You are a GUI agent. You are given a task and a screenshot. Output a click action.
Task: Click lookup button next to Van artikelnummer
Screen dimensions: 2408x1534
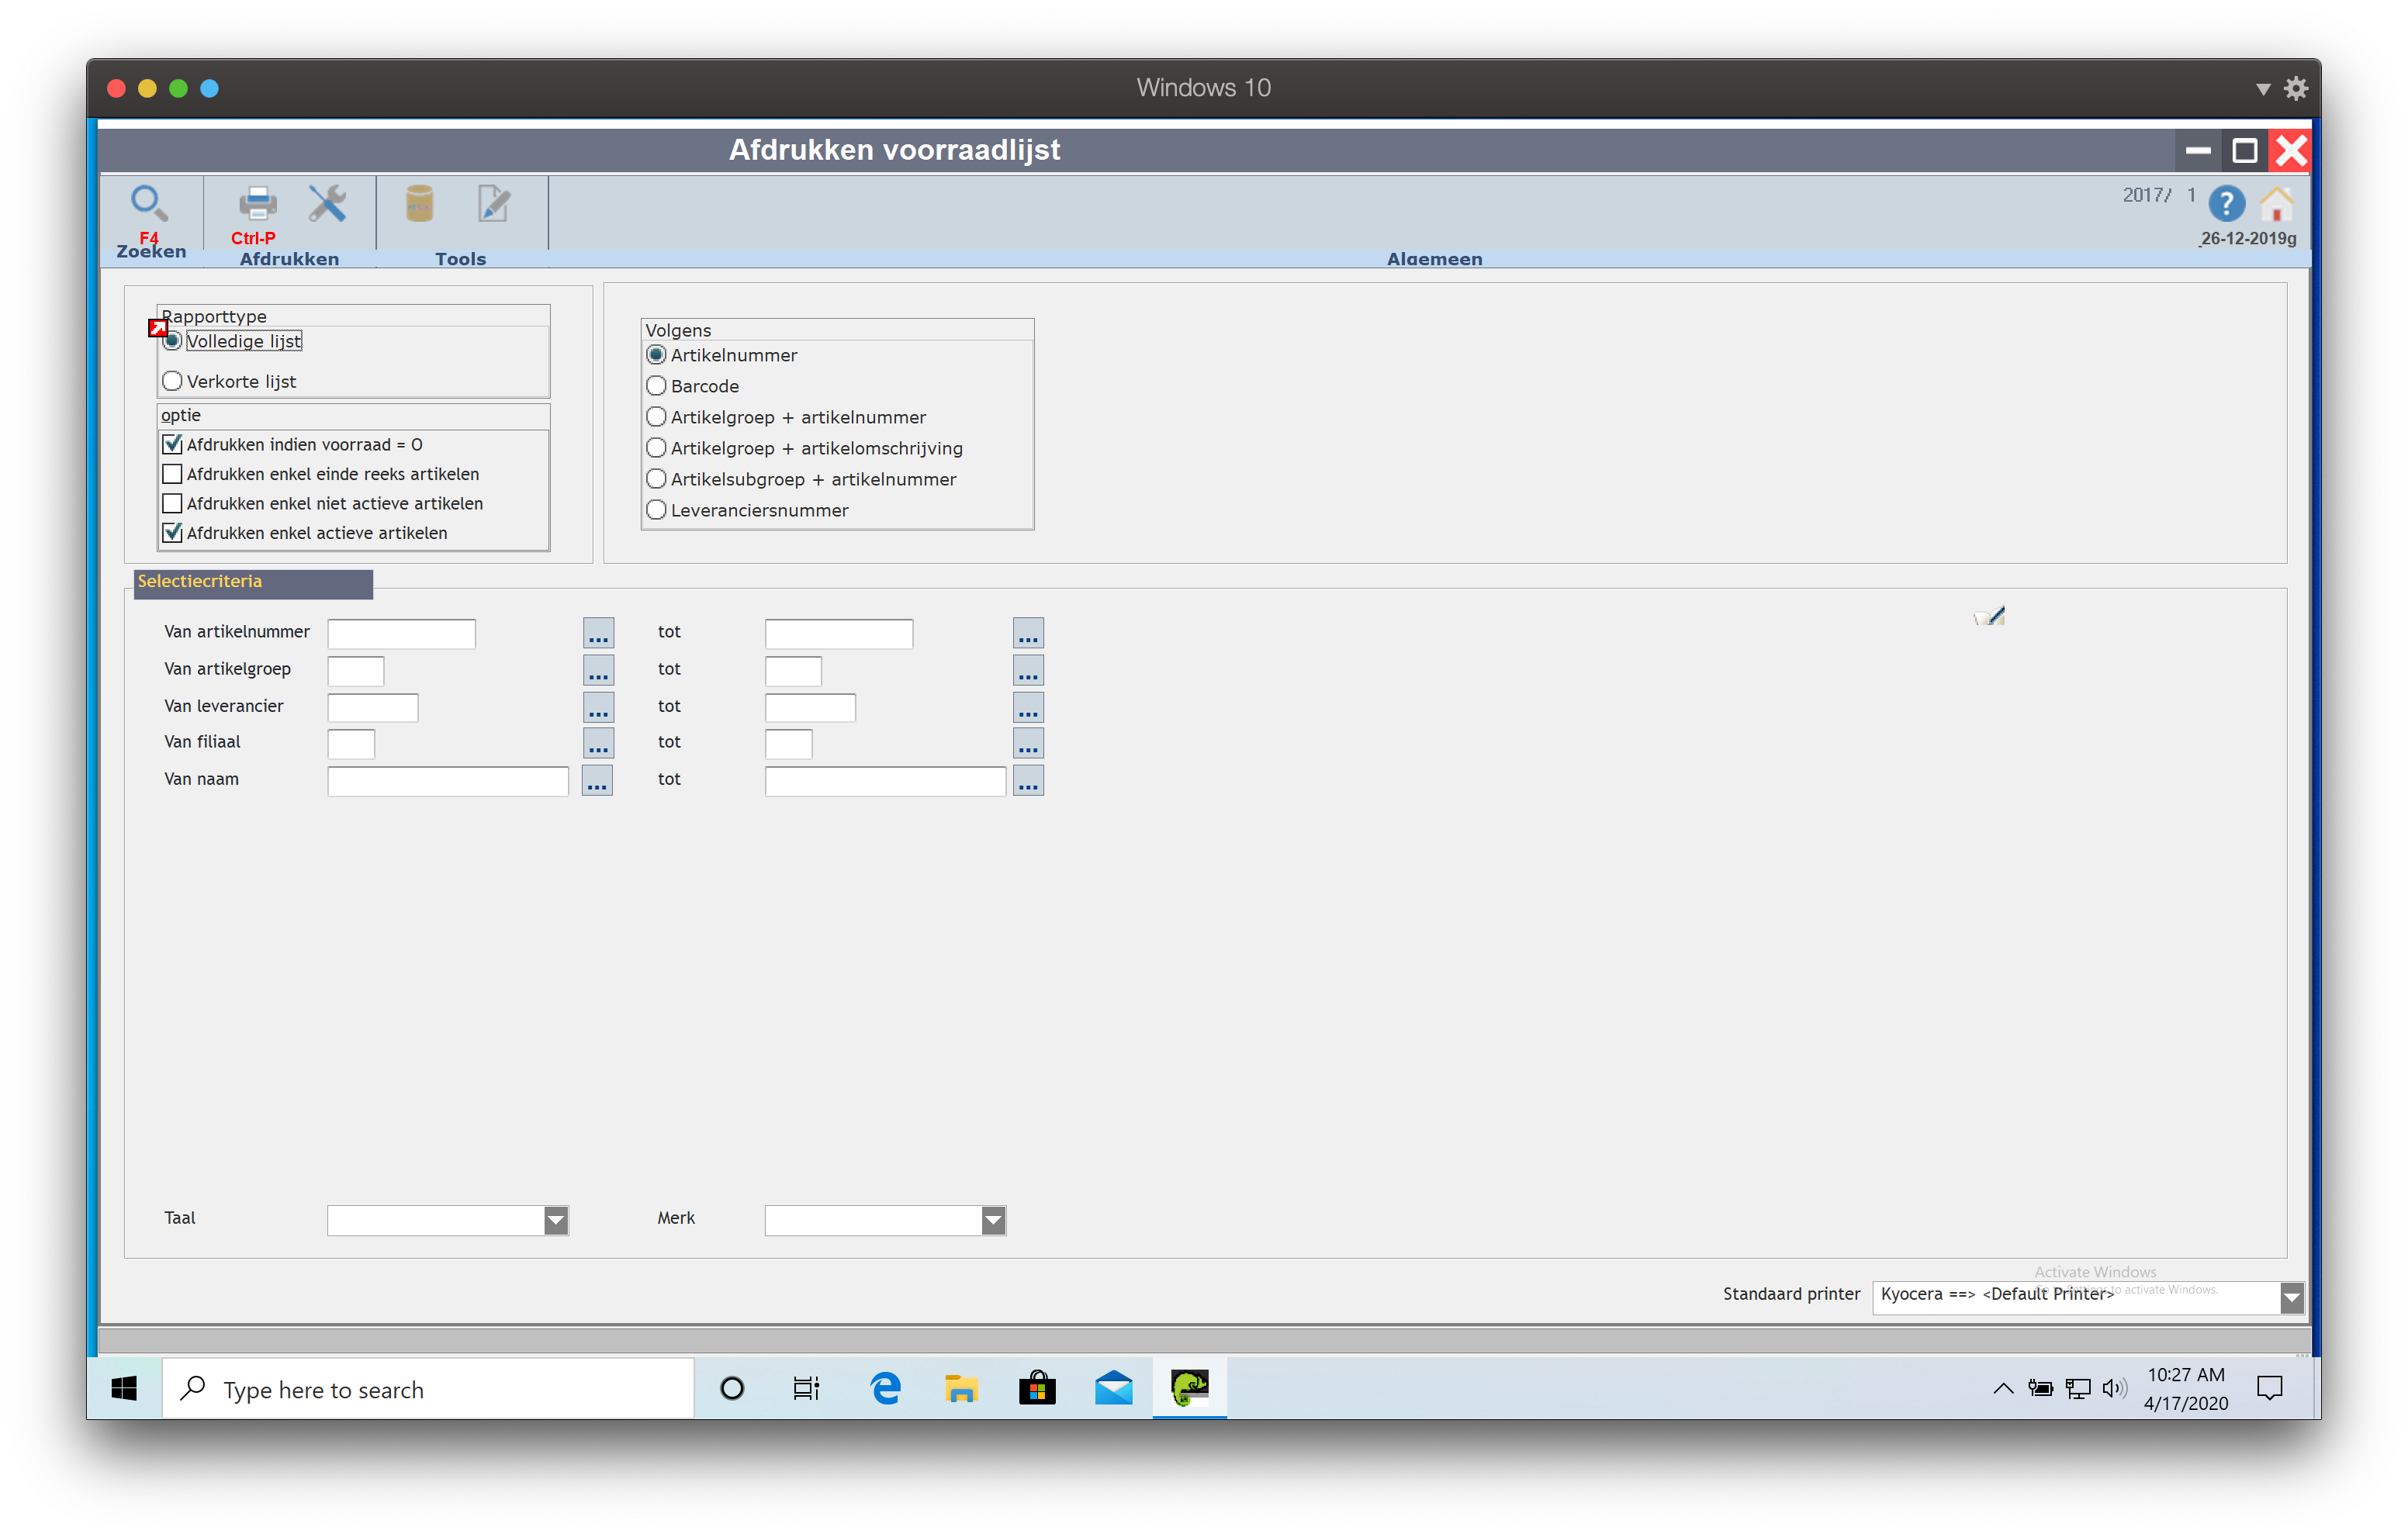click(x=598, y=633)
